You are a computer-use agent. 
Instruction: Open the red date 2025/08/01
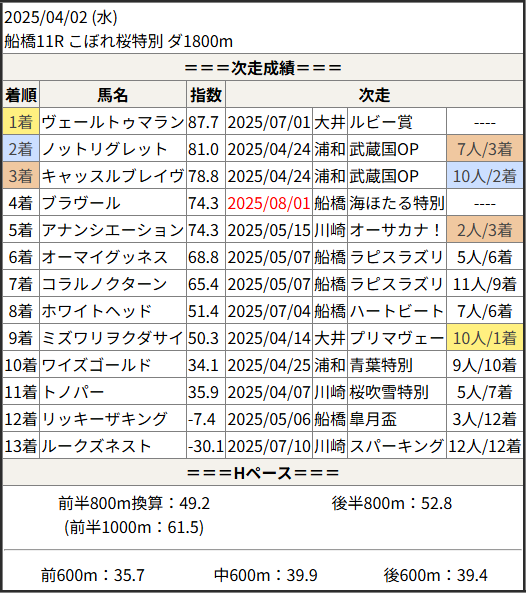click(x=269, y=203)
